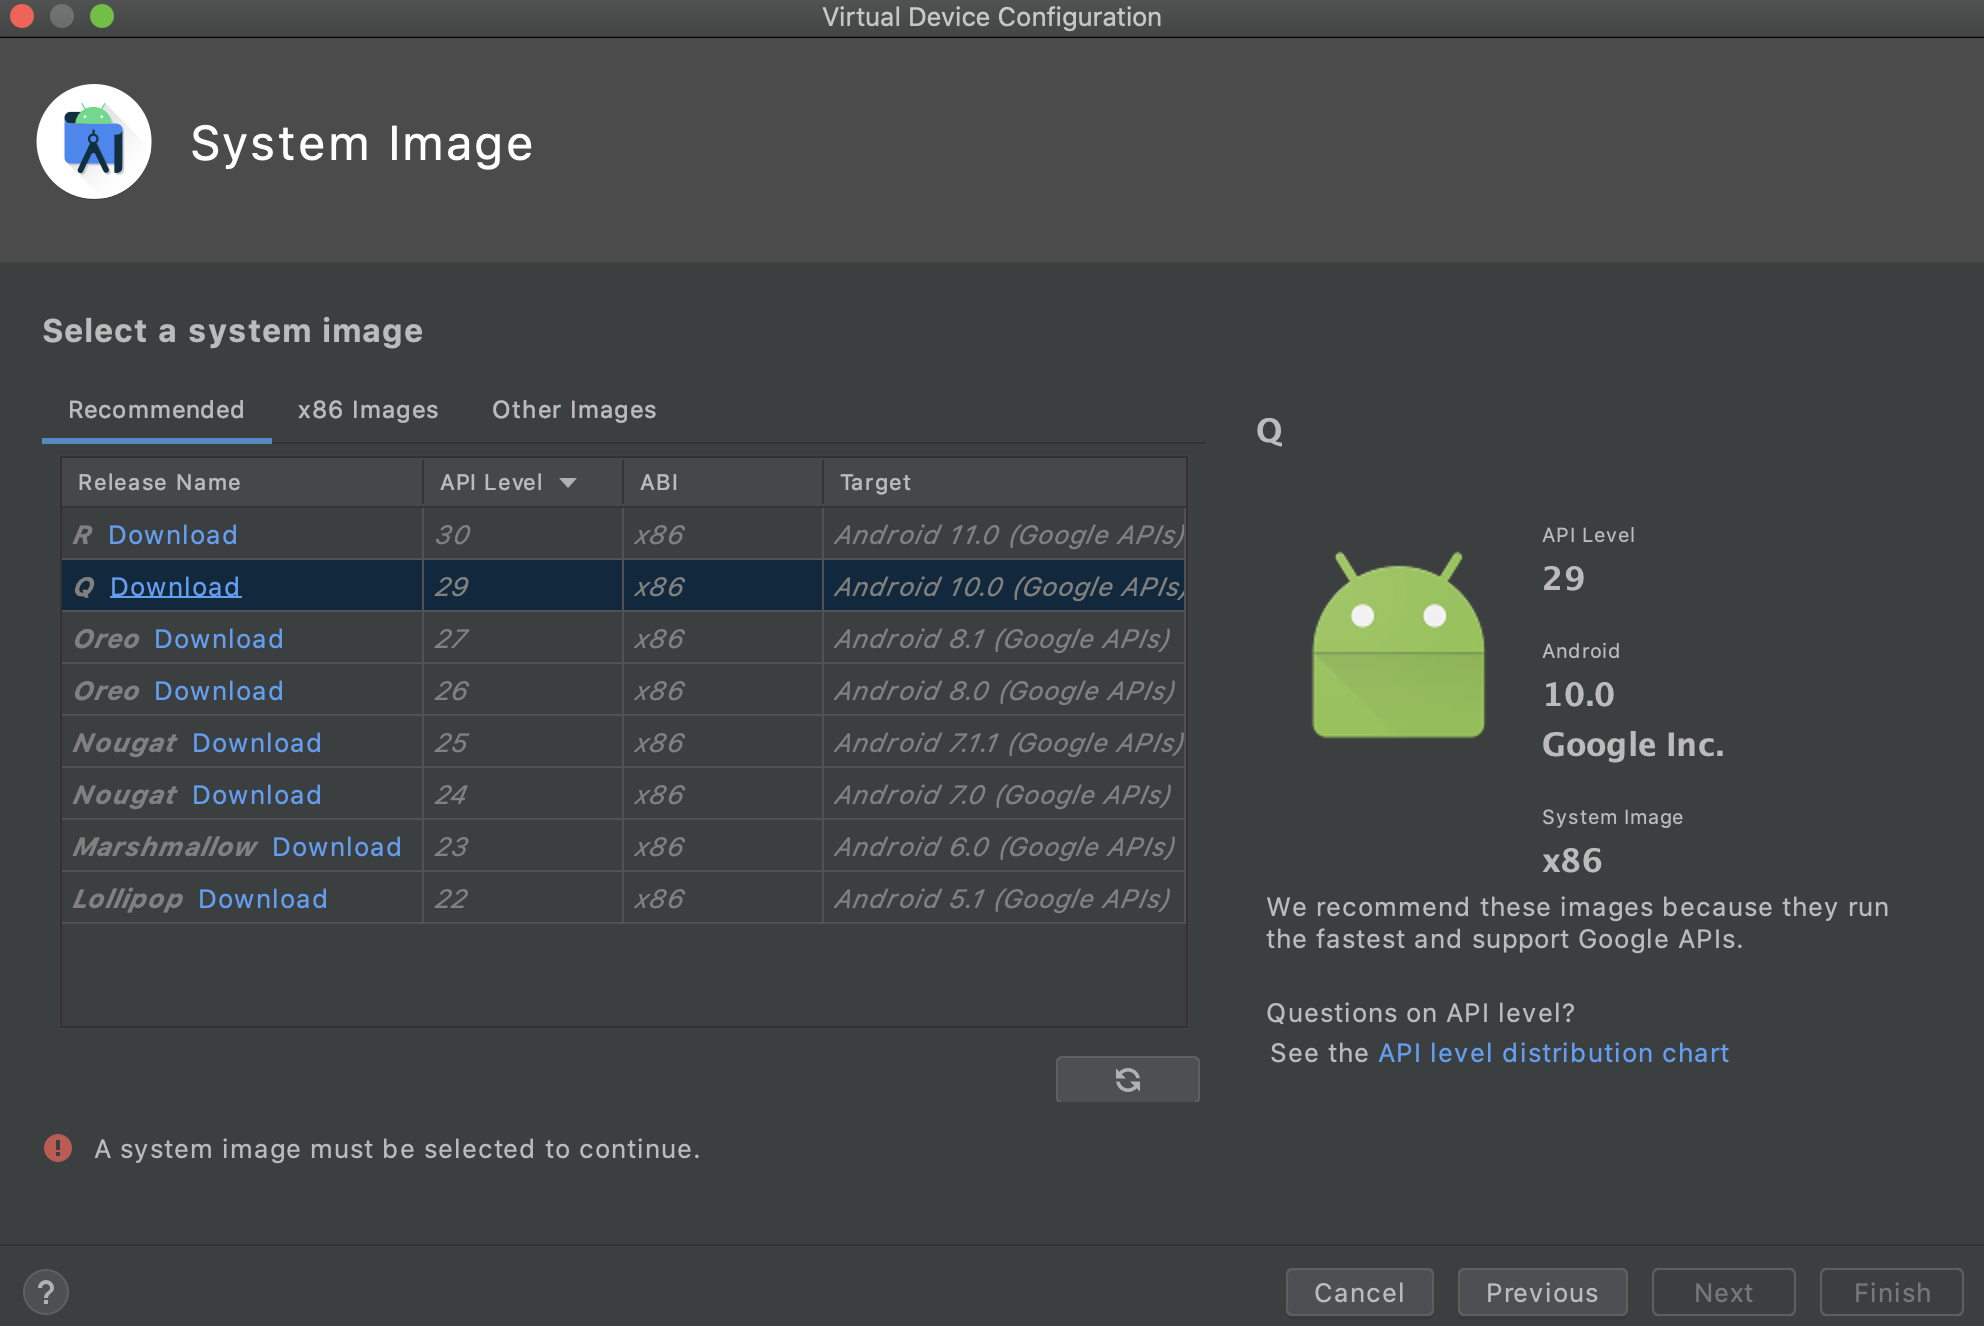
Task: Click the Cancel button
Action: click(x=1359, y=1292)
